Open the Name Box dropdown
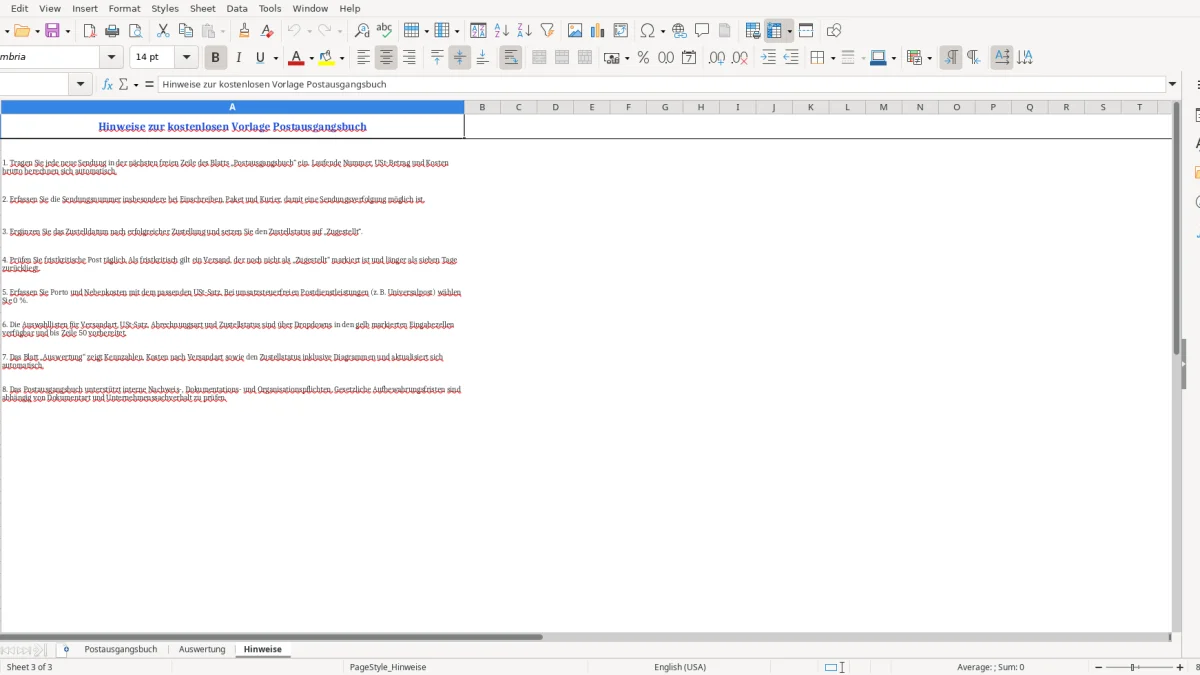The height and width of the screenshot is (675, 1200). pyautogui.click(x=81, y=85)
